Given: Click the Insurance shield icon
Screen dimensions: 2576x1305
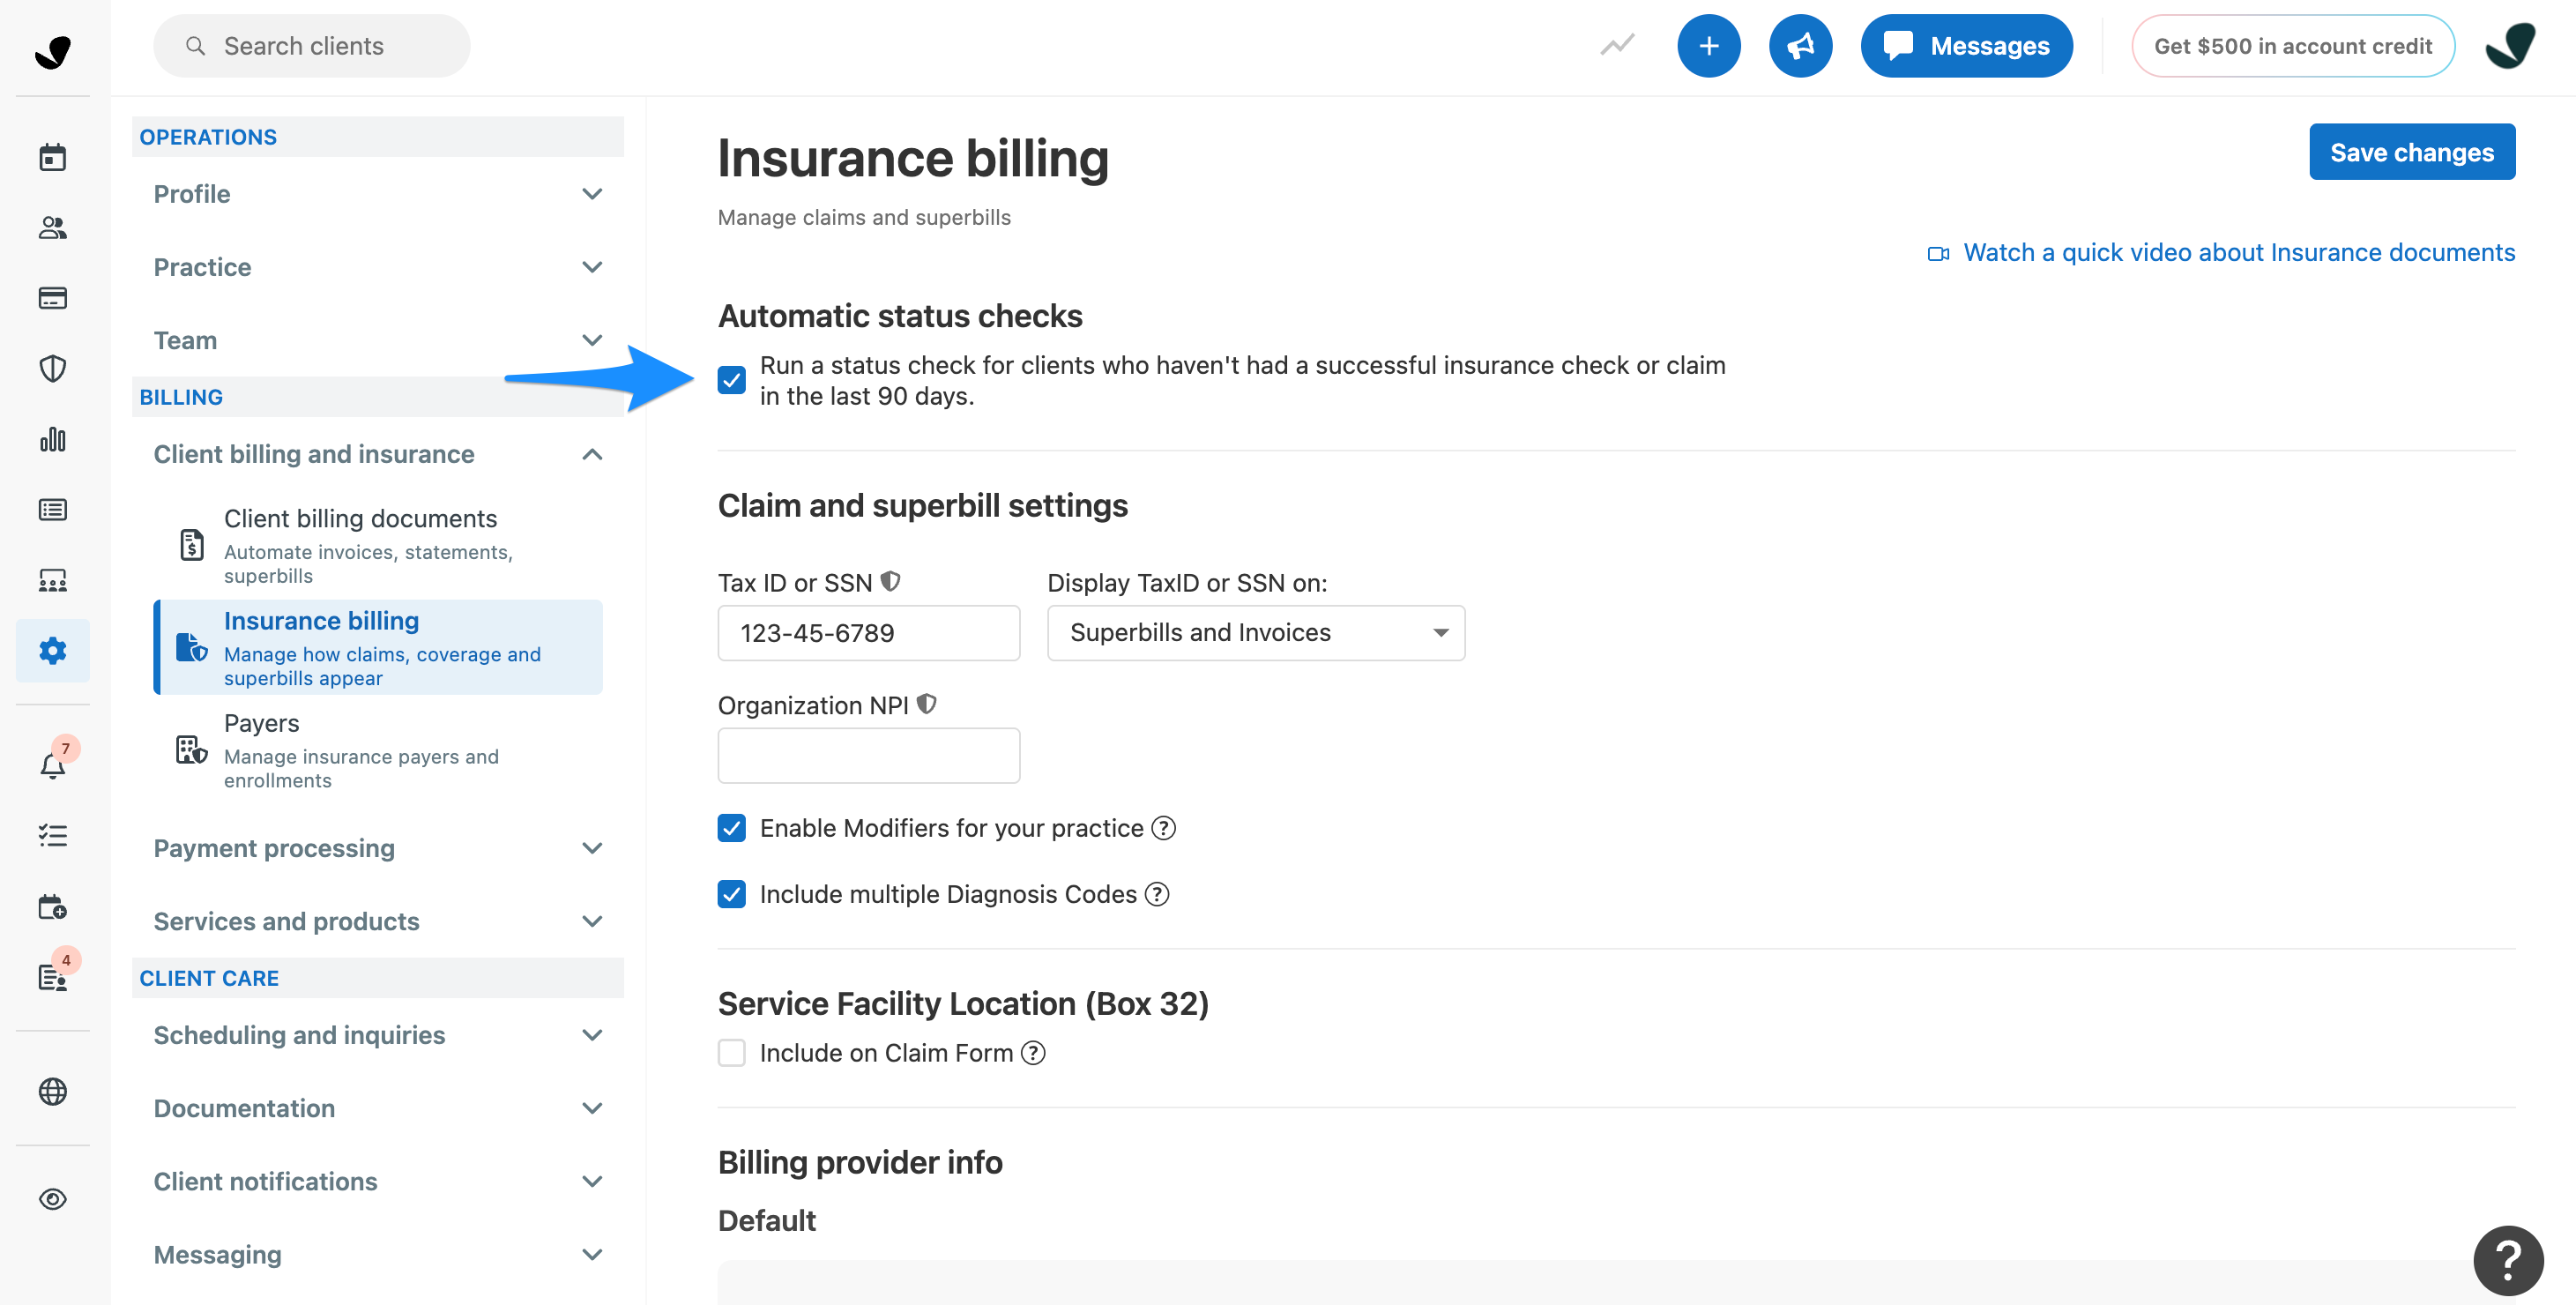Looking at the screenshot, I should tap(52, 368).
